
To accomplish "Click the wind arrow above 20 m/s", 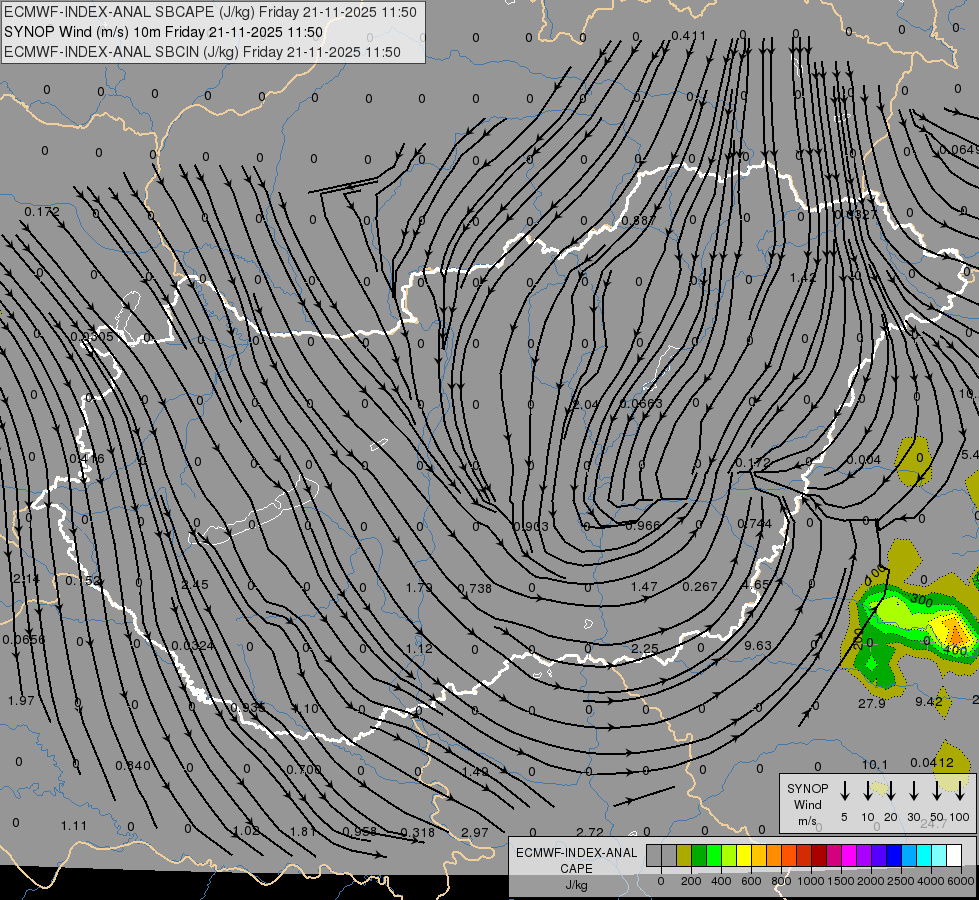I will point(890,791).
